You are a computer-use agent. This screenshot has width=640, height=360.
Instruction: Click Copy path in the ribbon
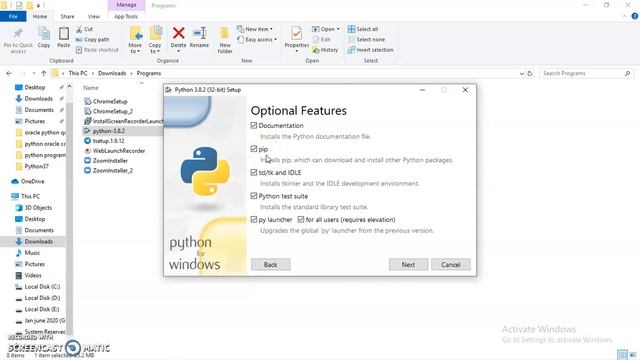point(93,40)
